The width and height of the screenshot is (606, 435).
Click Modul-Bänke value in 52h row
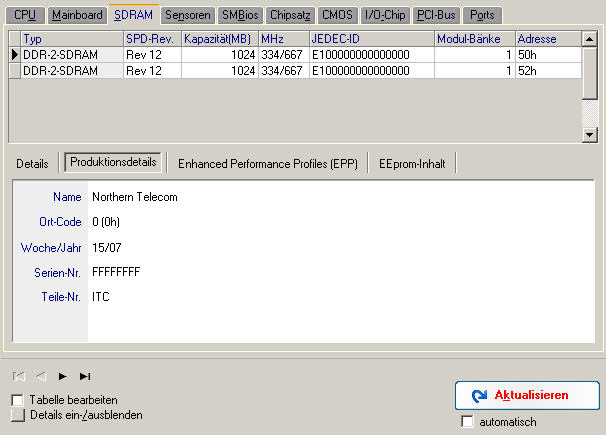coord(475,71)
